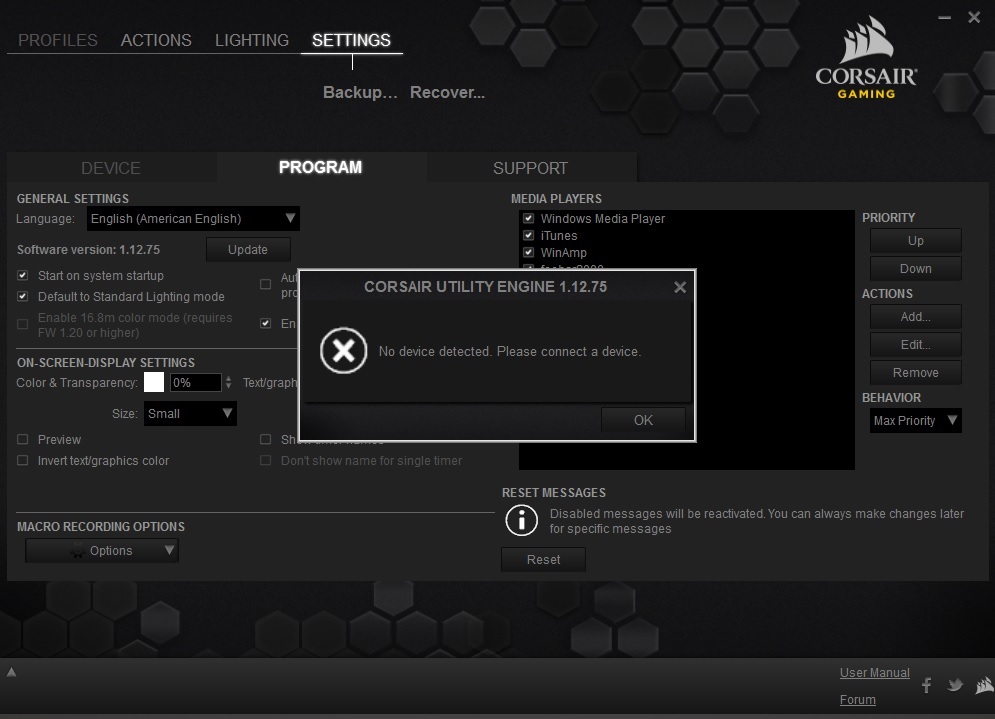
Task: Uncheck Windows Media Player checkbox
Action: click(529, 219)
